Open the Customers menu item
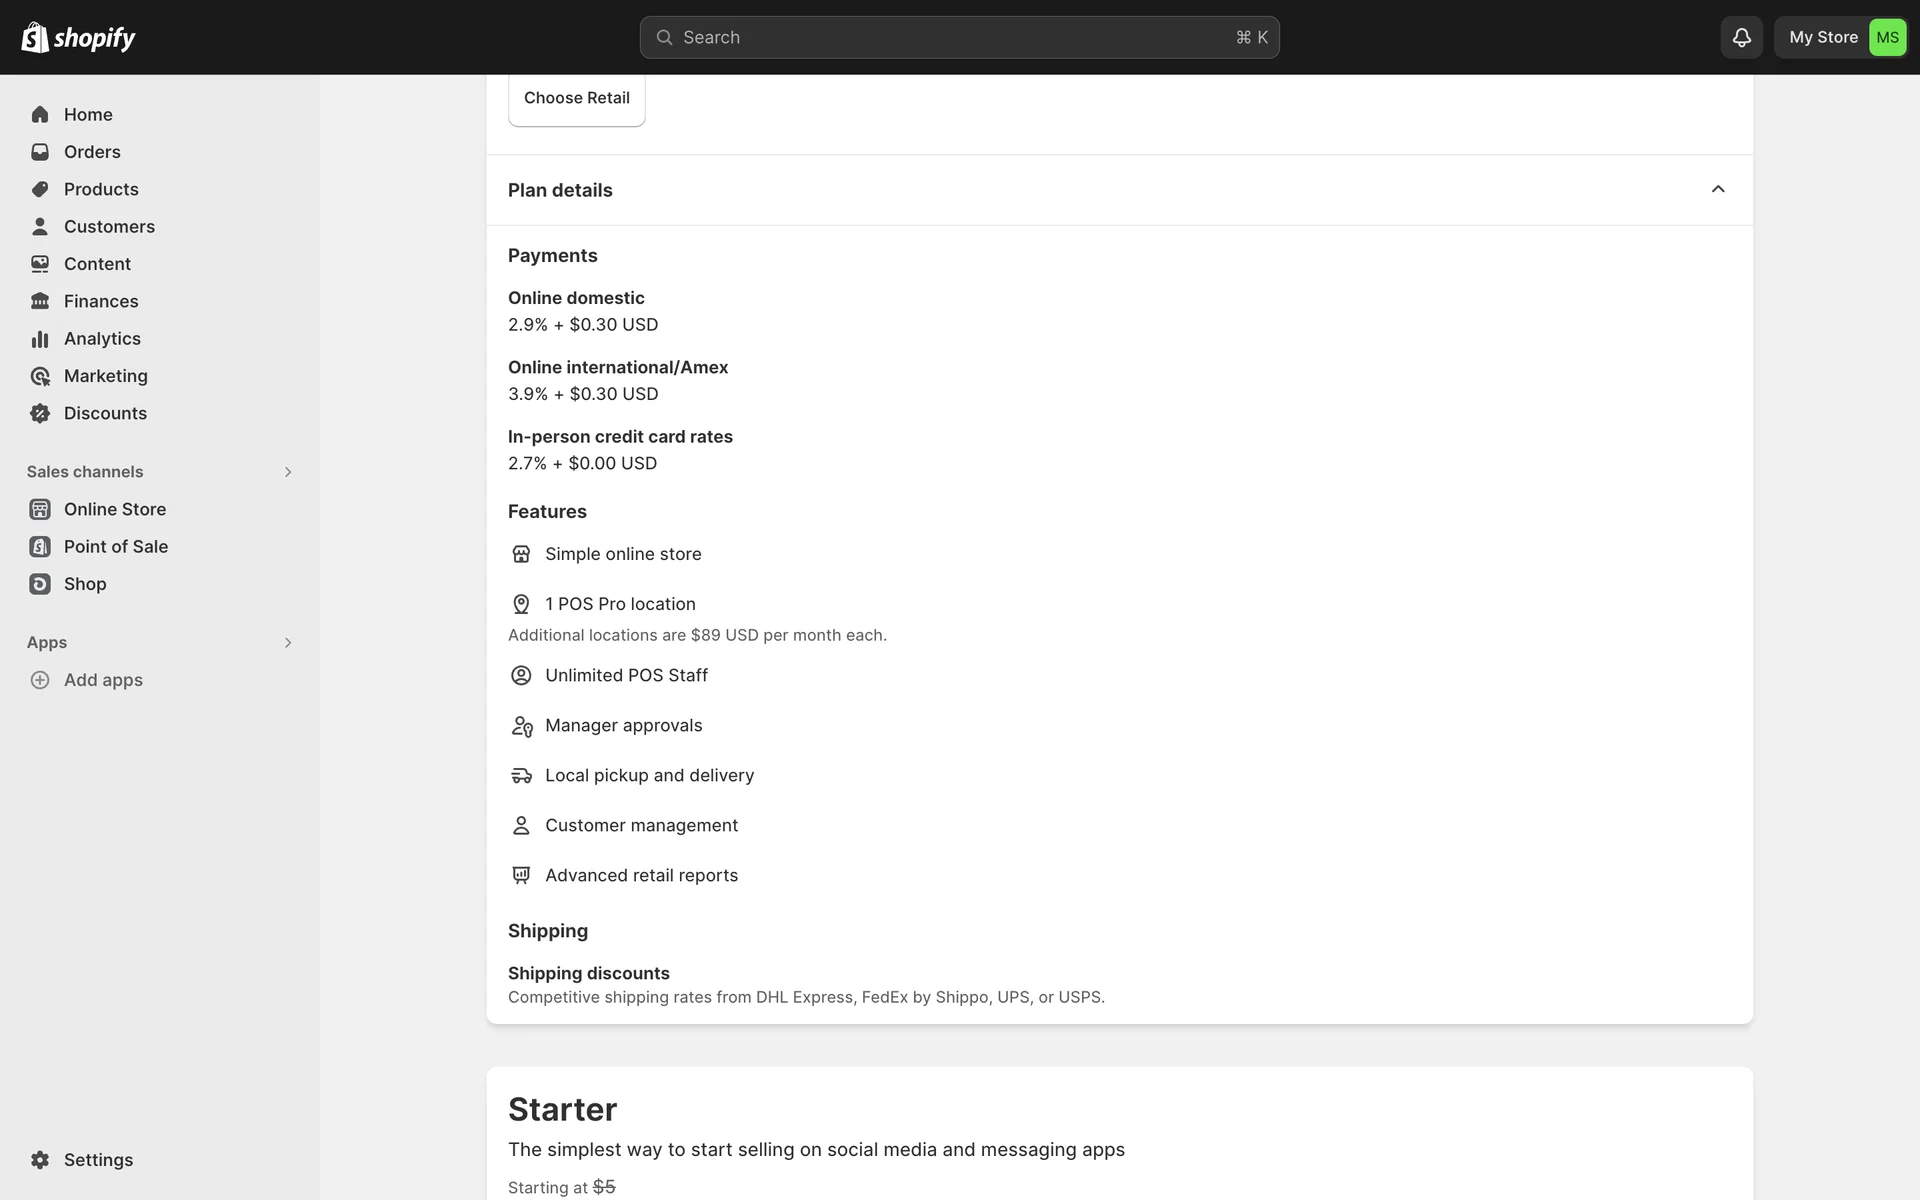 click(x=109, y=227)
